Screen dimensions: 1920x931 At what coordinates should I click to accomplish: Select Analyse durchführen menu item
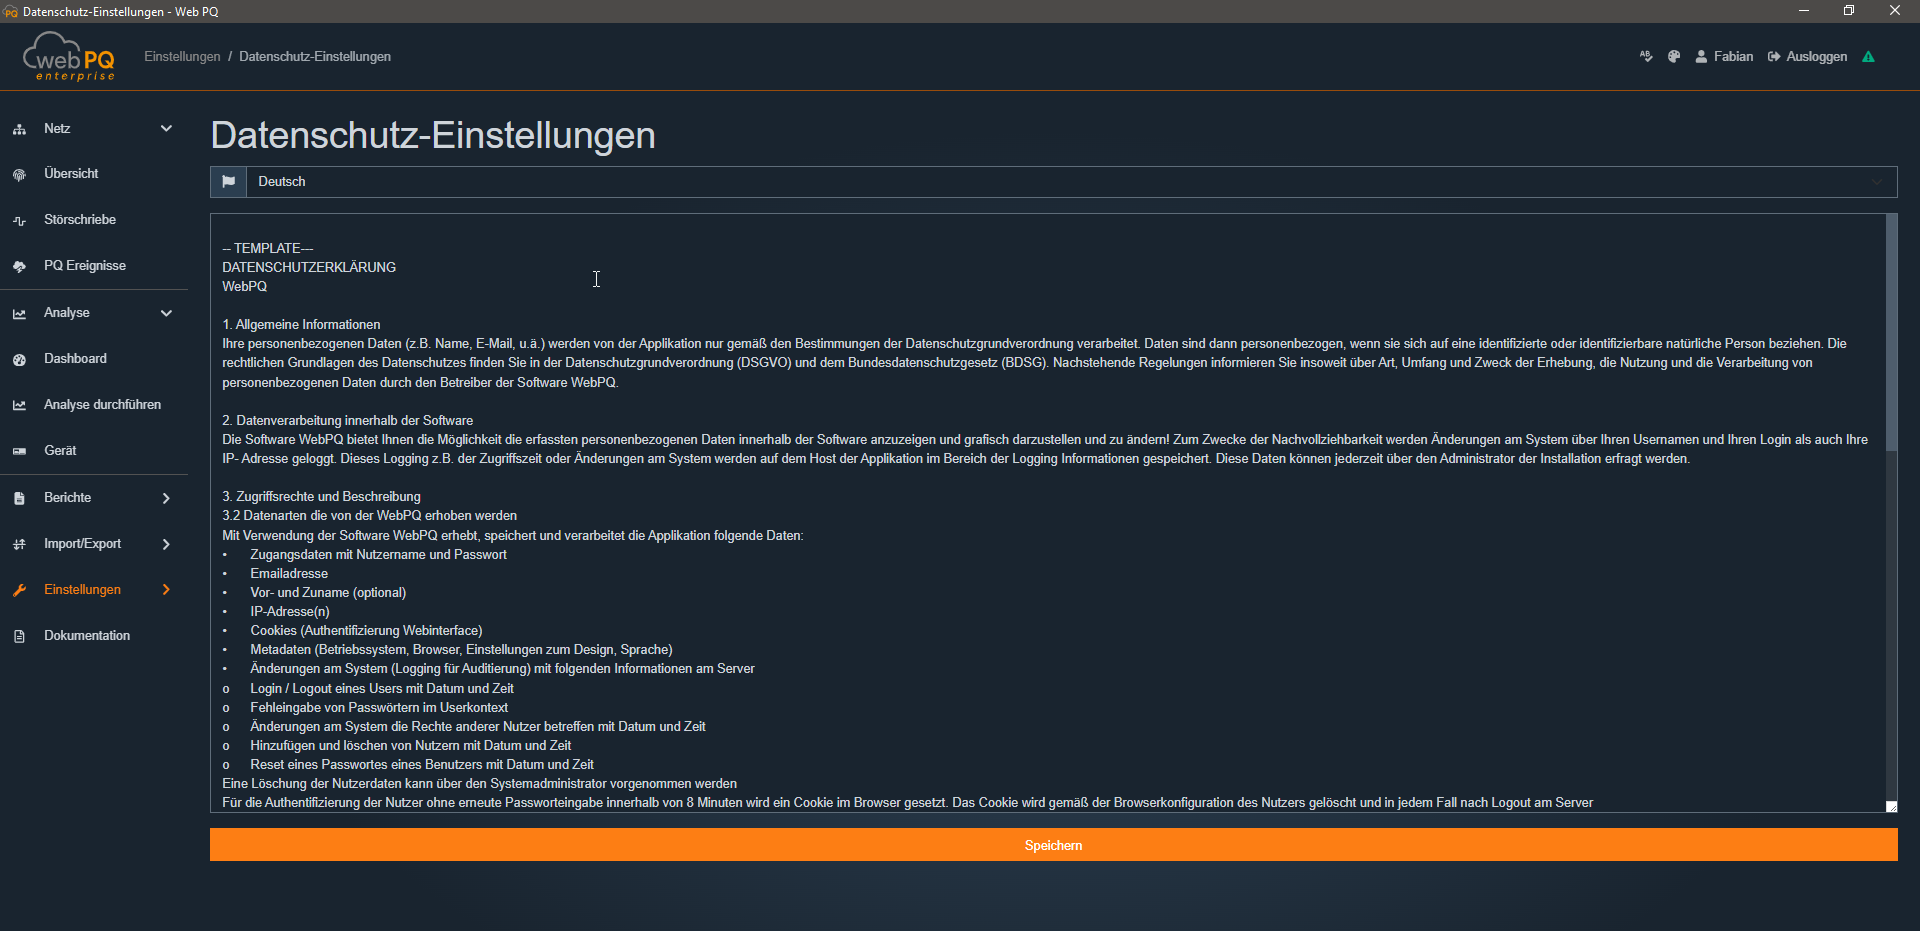point(102,405)
